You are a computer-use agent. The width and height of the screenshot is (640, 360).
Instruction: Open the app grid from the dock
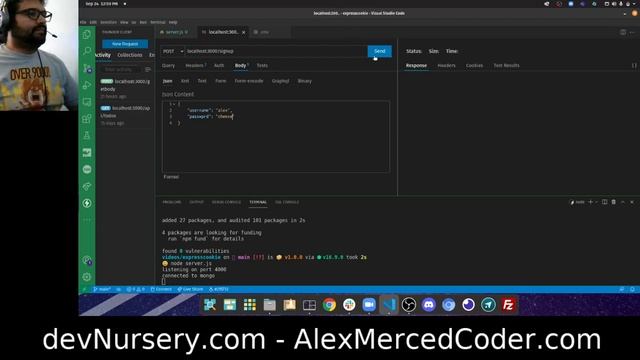point(249,305)
